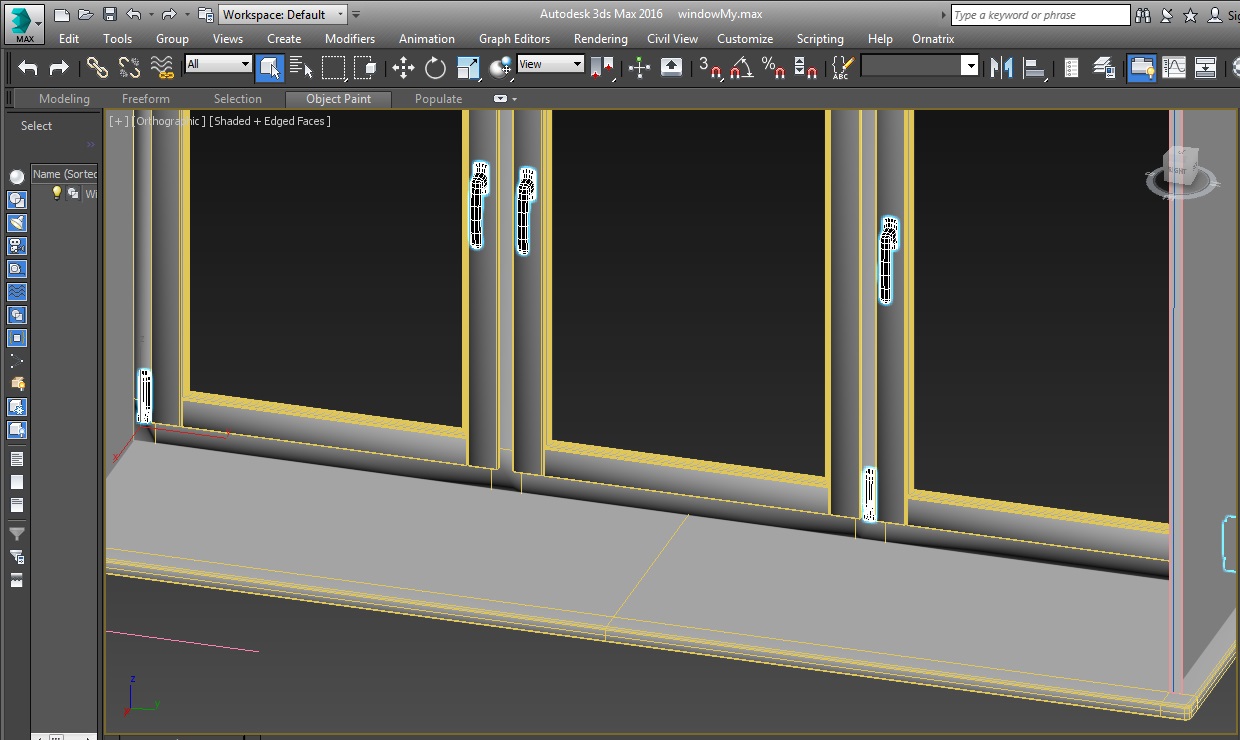1240x740 pixels.
Task: Open the View reference coordinate dropdown
Action: (550, 64)
